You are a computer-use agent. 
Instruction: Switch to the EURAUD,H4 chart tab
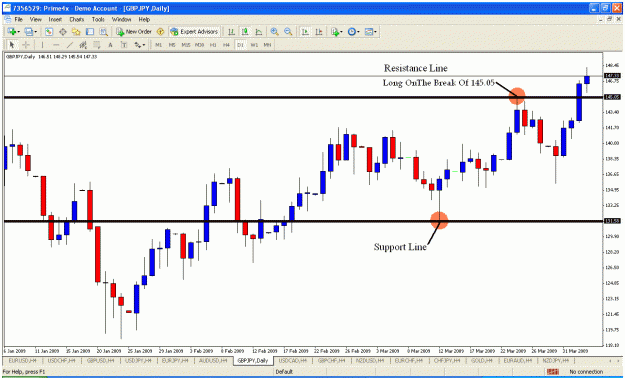click(518, 360)
